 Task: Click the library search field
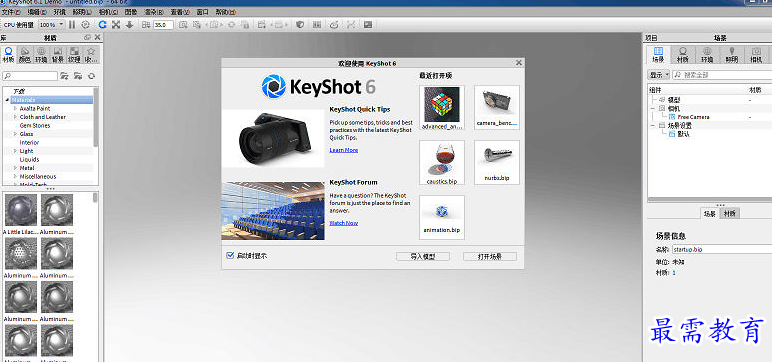(30, 76)
